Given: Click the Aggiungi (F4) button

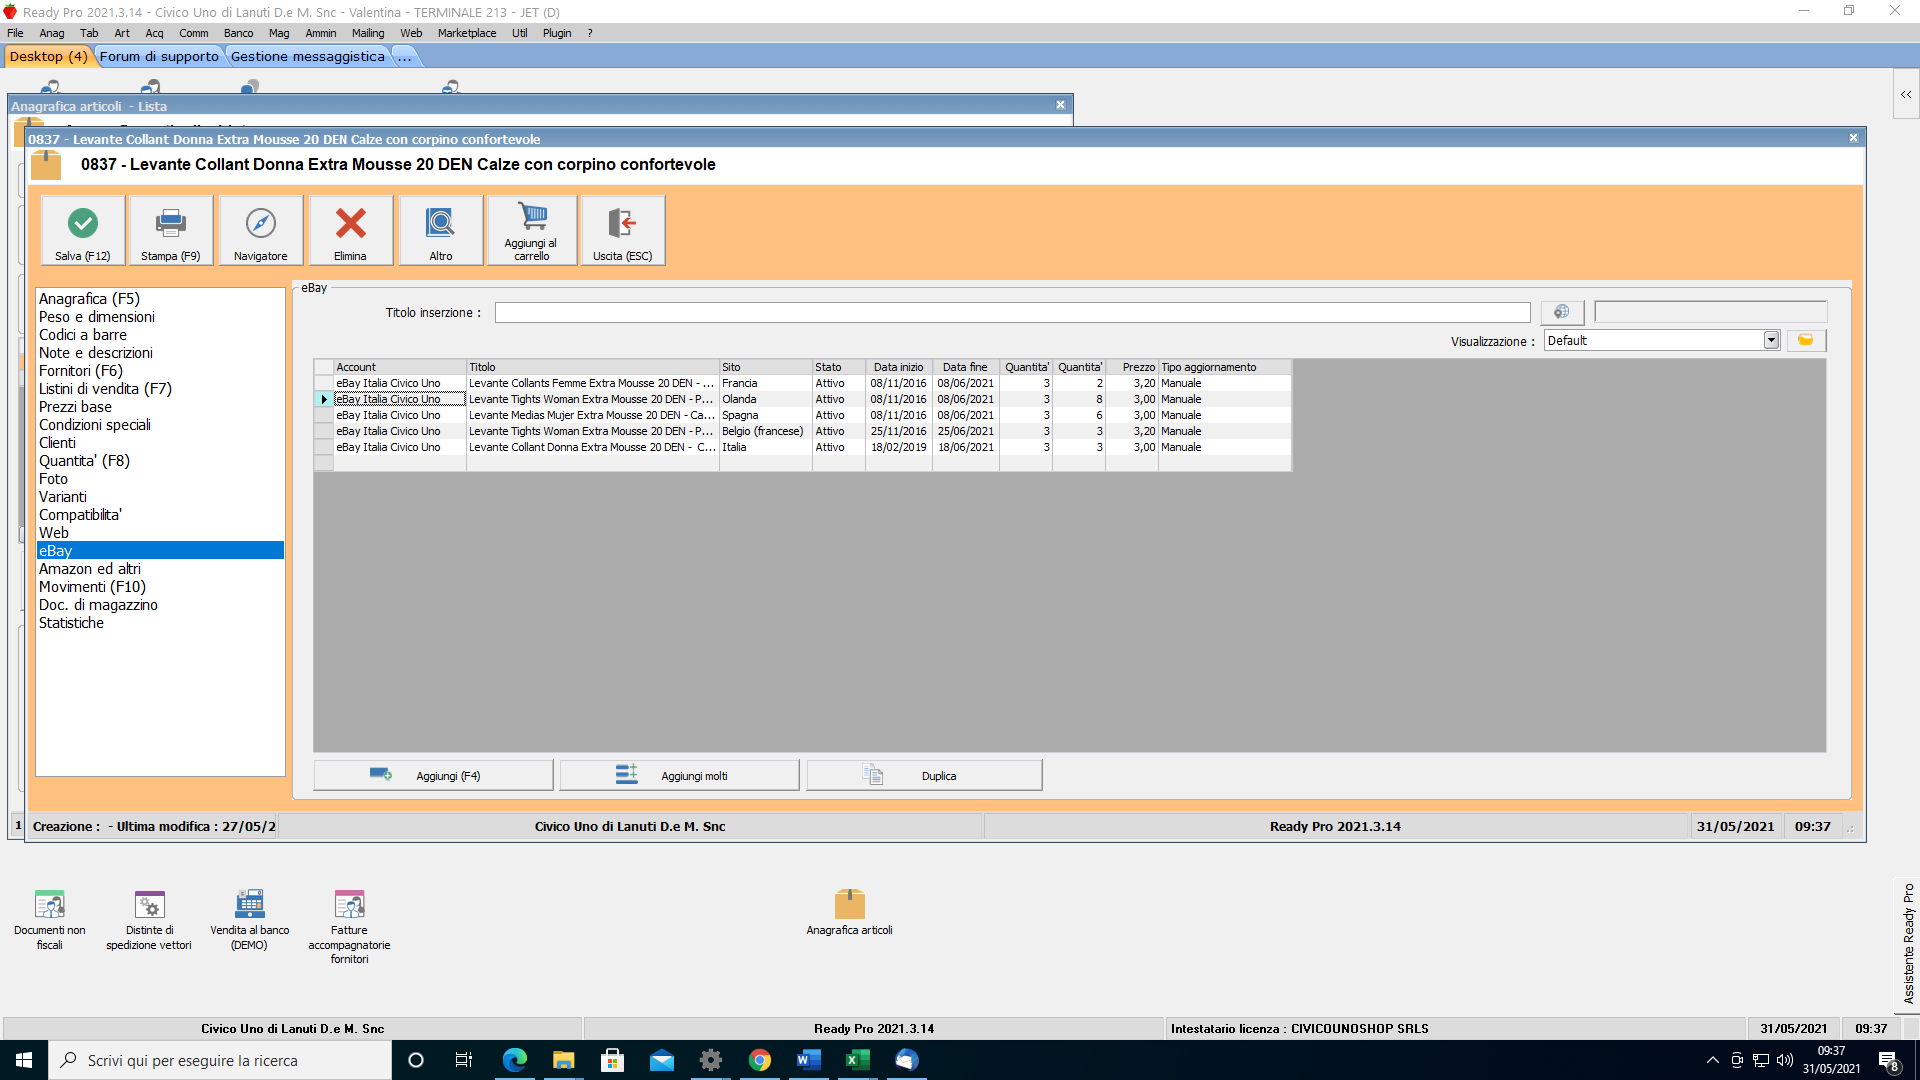Looking at the screenshot, I should click(433, 775).
